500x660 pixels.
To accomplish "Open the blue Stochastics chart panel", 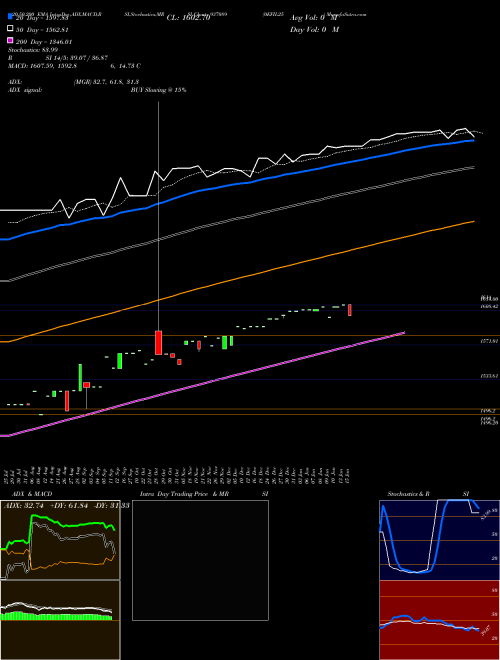I will [439, 540].
